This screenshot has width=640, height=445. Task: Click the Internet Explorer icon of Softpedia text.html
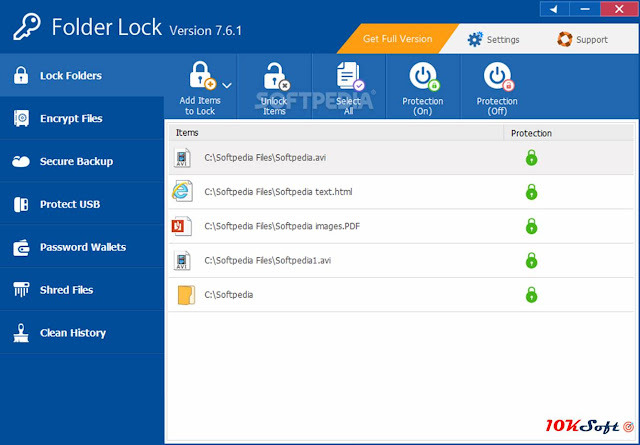pyautogui.click(x=182, y=191)
